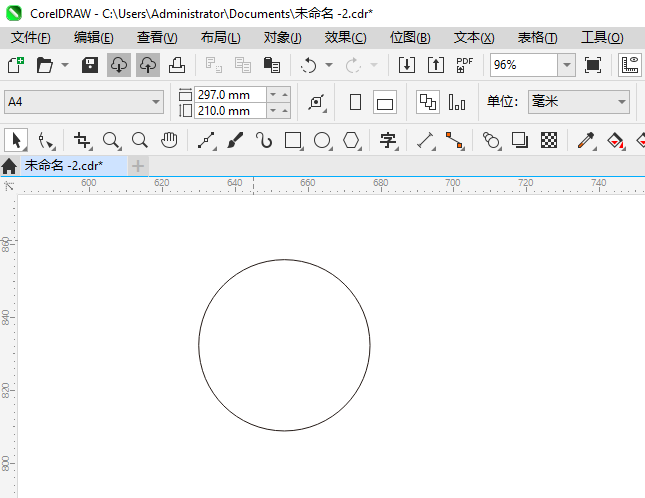Select the Freehand line tool
The height and width of the screenshot is (498, 645).
click(x=207, y=140)
